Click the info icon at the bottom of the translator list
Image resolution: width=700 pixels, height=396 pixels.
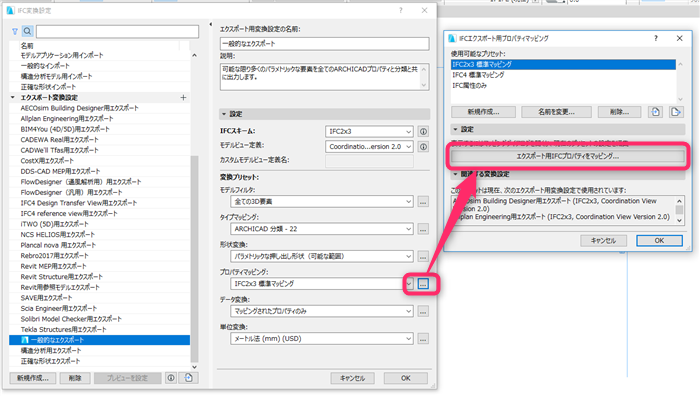(x=171, y=378)
